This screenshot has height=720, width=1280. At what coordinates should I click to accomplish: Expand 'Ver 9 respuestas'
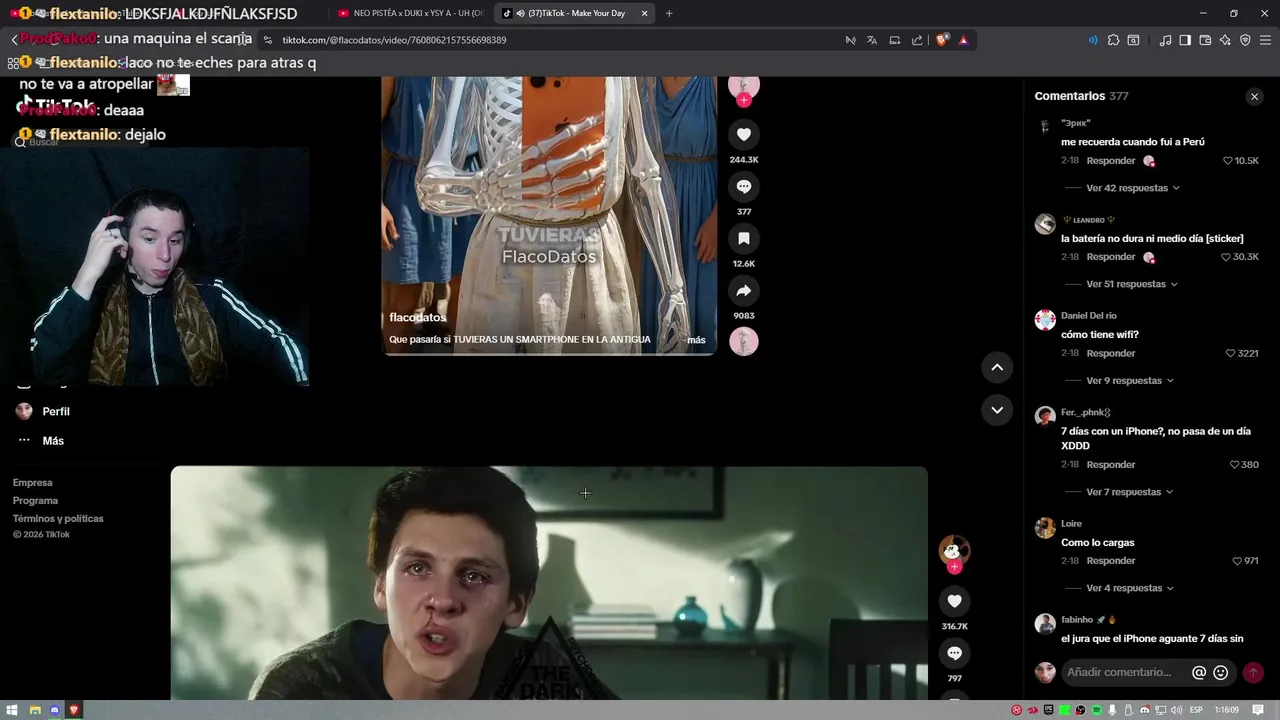1130,380
